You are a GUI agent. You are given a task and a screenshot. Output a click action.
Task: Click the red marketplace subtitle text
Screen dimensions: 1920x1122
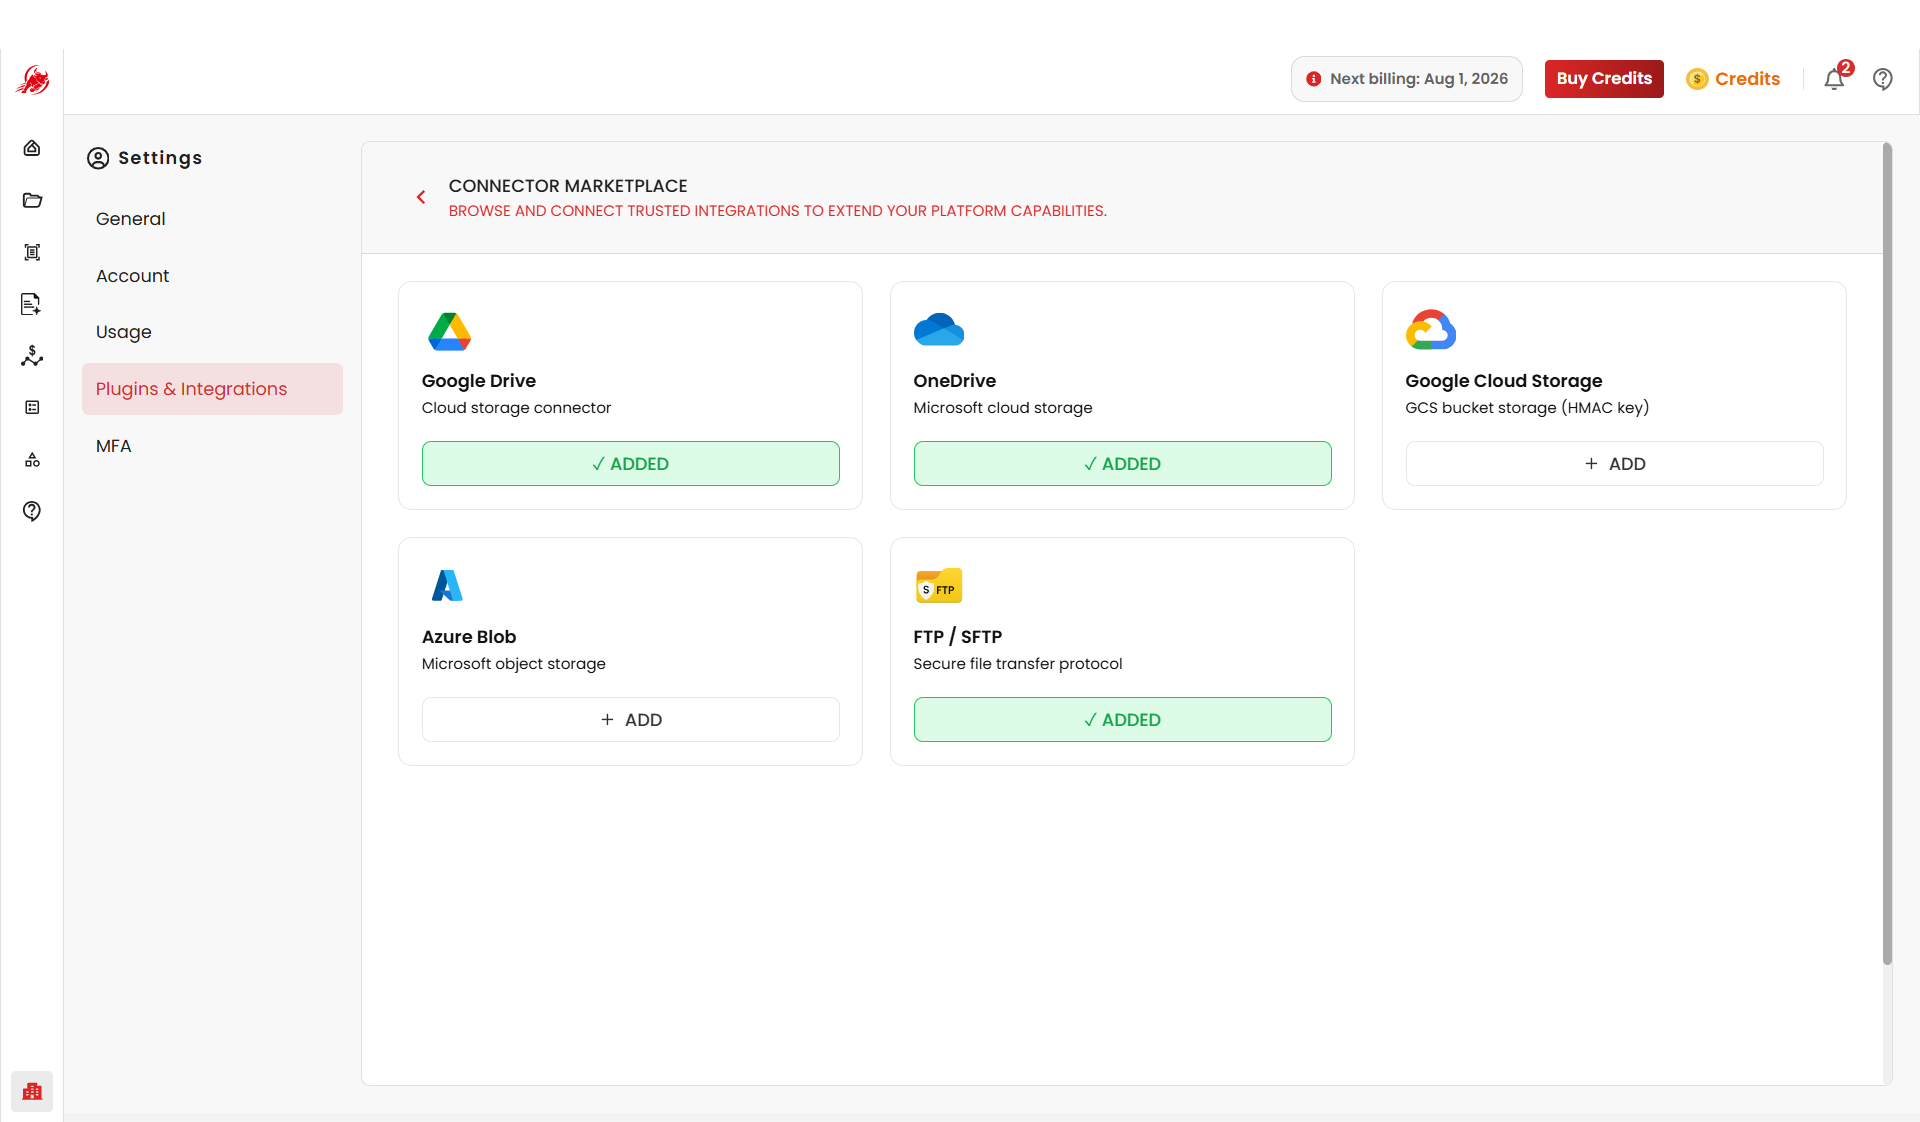(x=777, y=211)
